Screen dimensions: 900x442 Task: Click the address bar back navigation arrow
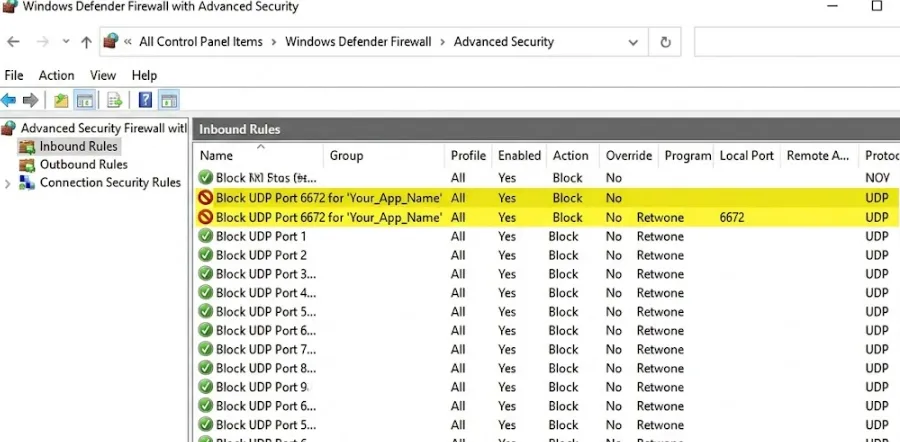(13, 42)
